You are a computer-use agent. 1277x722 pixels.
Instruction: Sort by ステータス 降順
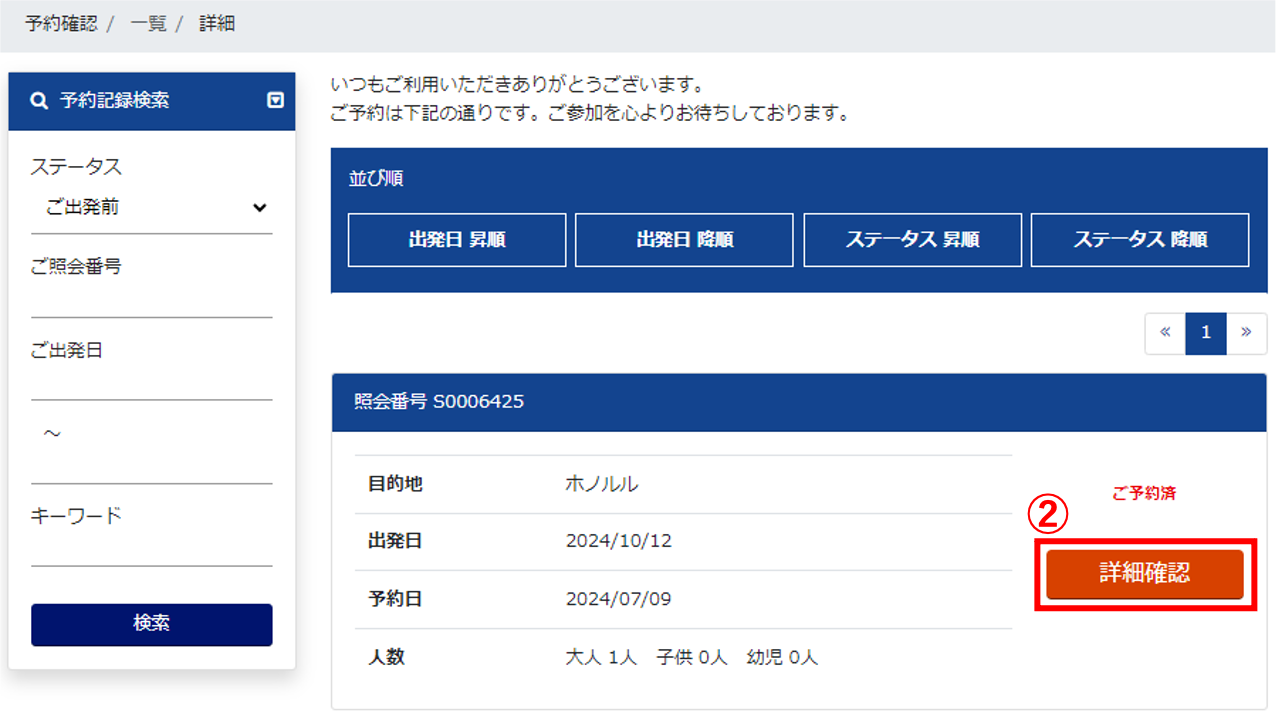[x=1139, y=240]
